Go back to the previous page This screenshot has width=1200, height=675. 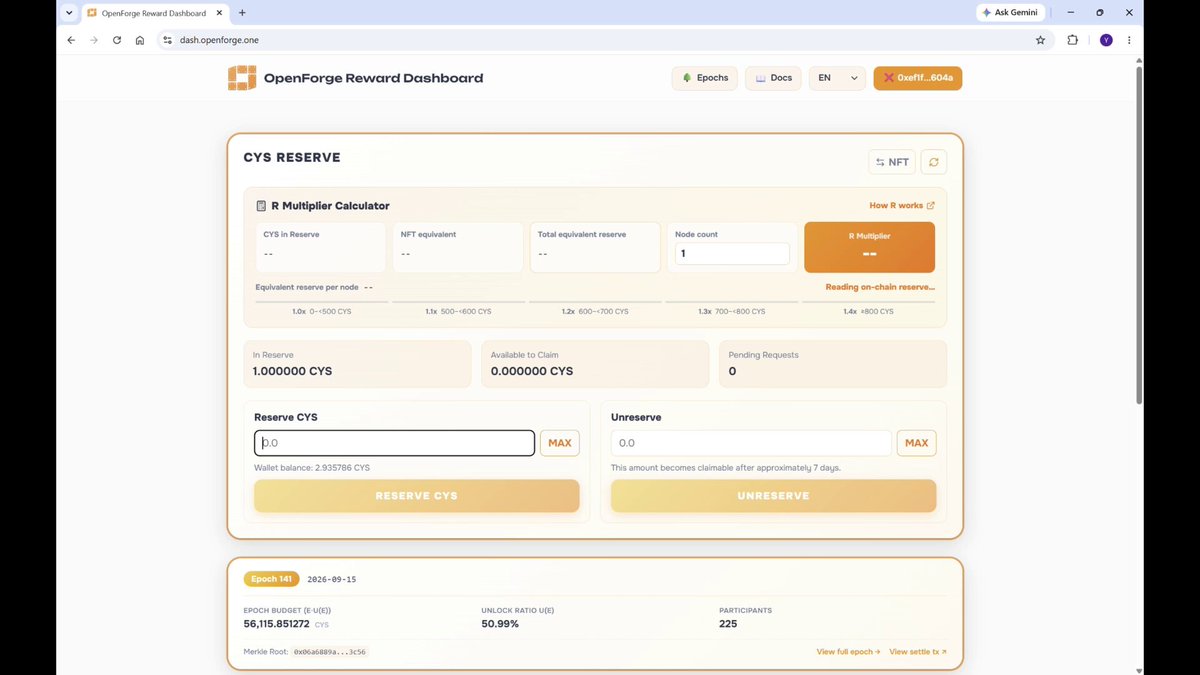pyautogui.click(x=71, y=40)
